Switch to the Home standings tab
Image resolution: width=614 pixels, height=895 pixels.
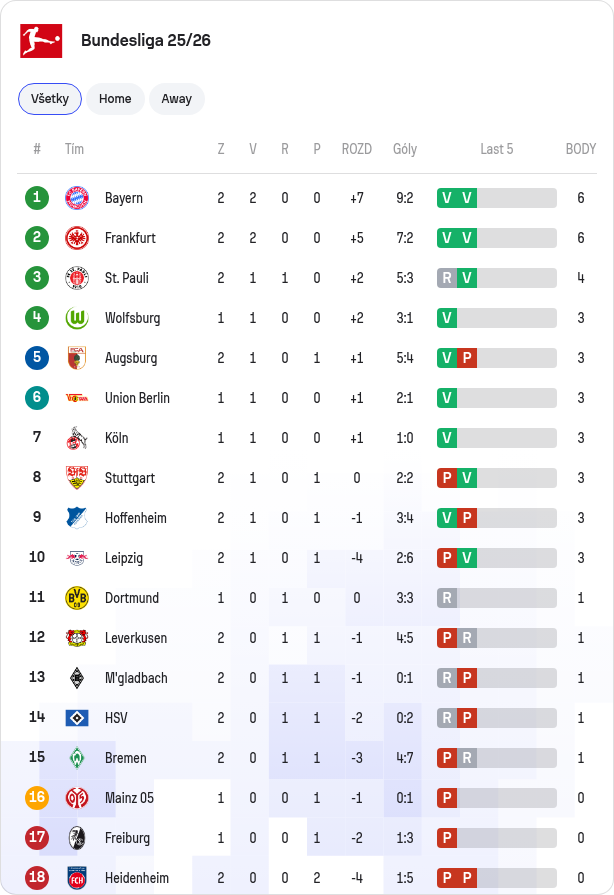tap(115, 99)
